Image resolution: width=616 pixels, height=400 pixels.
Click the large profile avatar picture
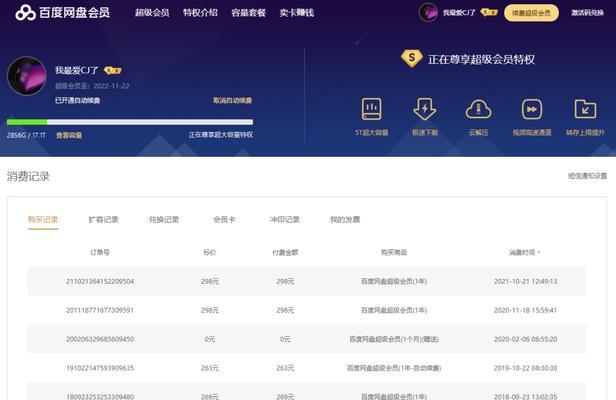point(27,76)
